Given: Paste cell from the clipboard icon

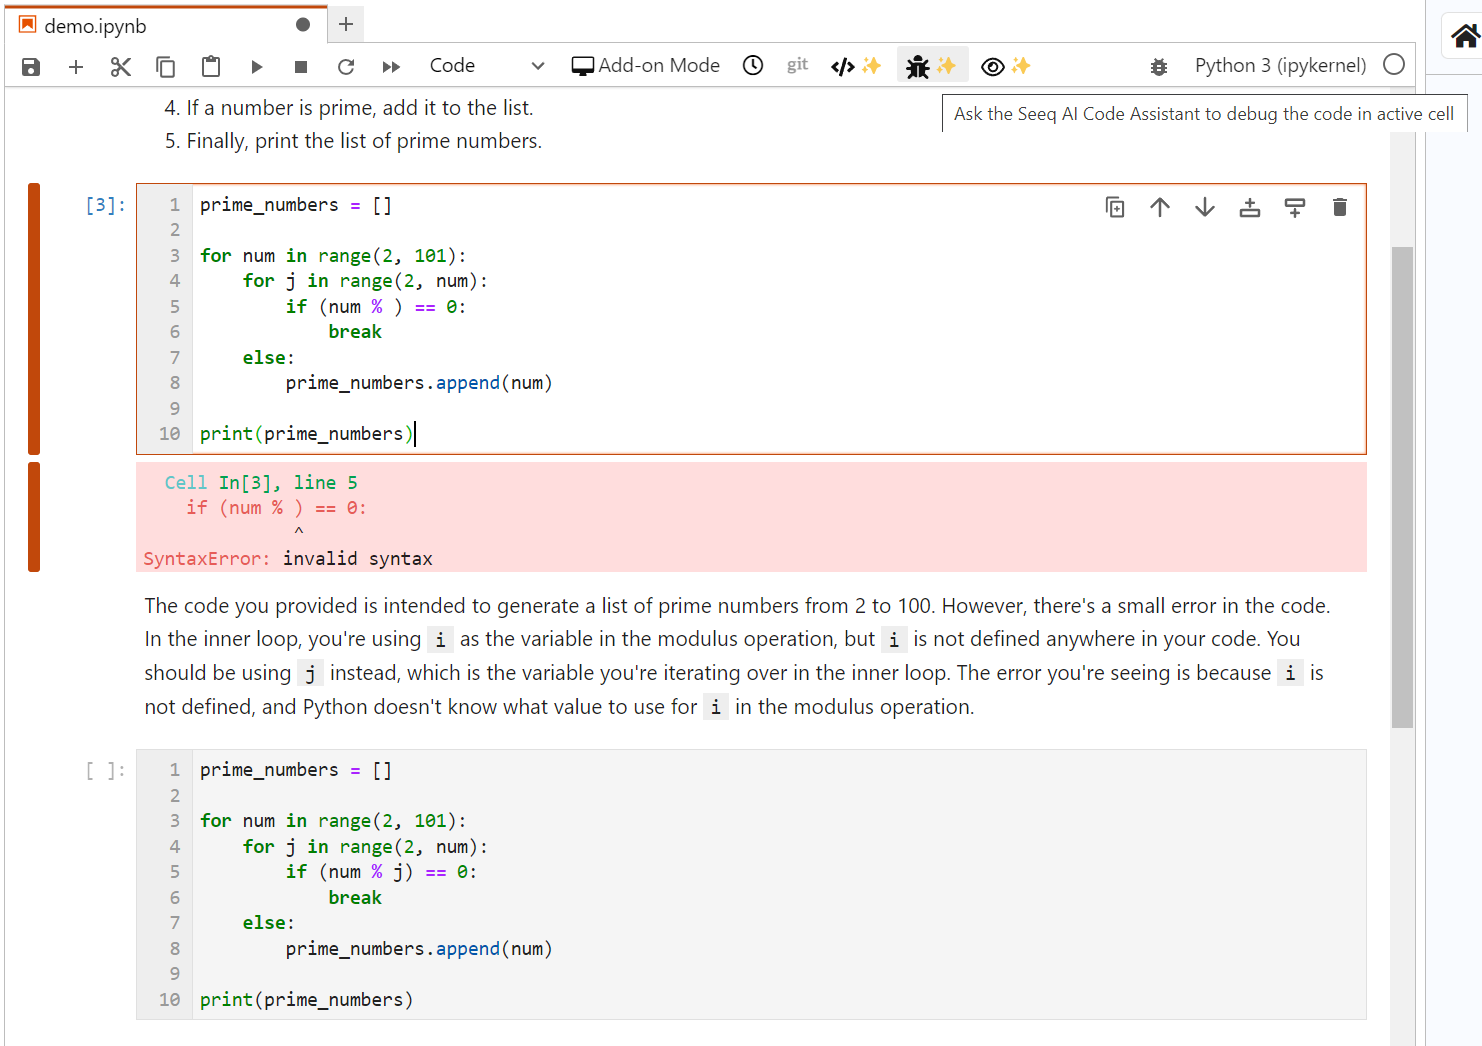Looking at the screenshot, I should [211, 67].
